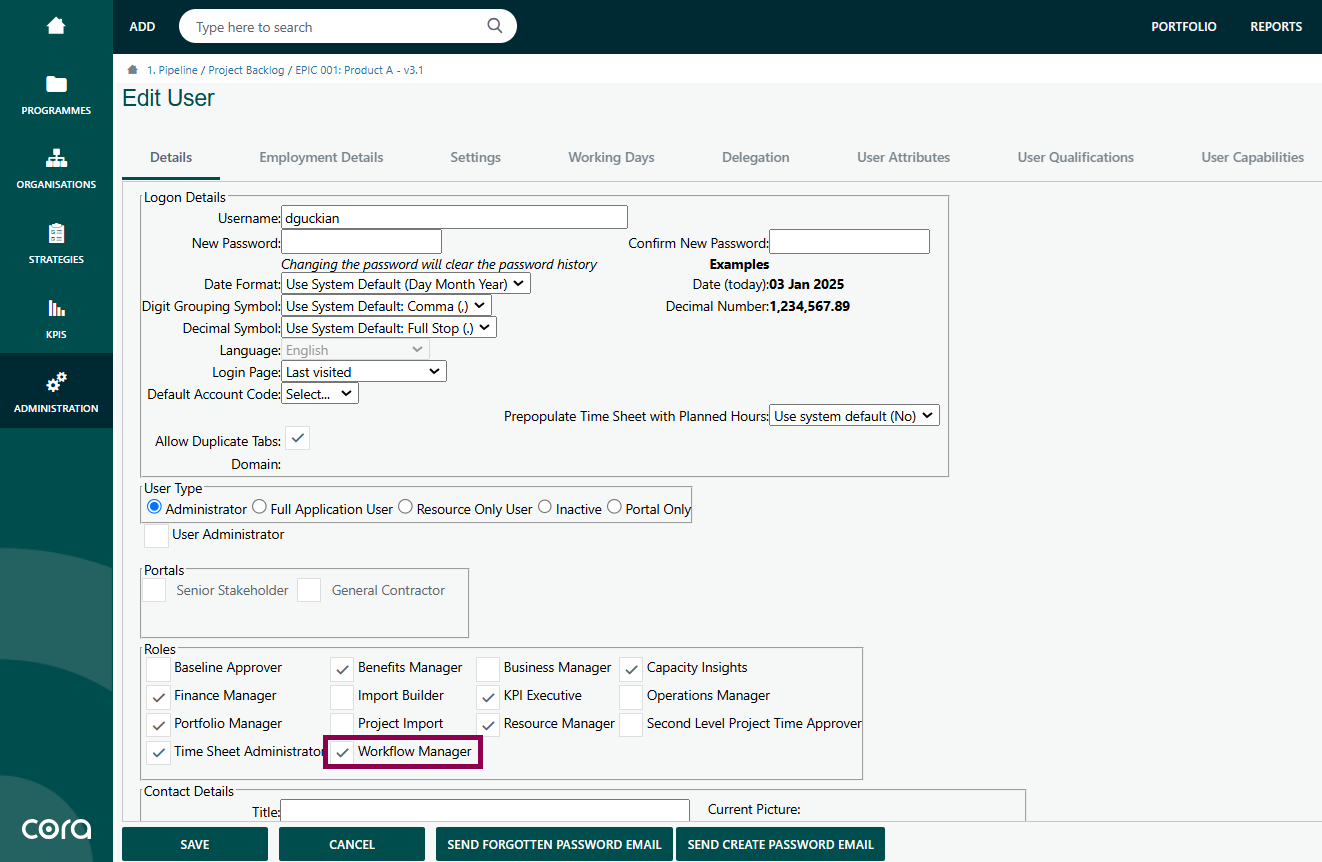Tick the Baseline Approver role
This screenshot has width=1322, height=862.
tap(158, 669)
